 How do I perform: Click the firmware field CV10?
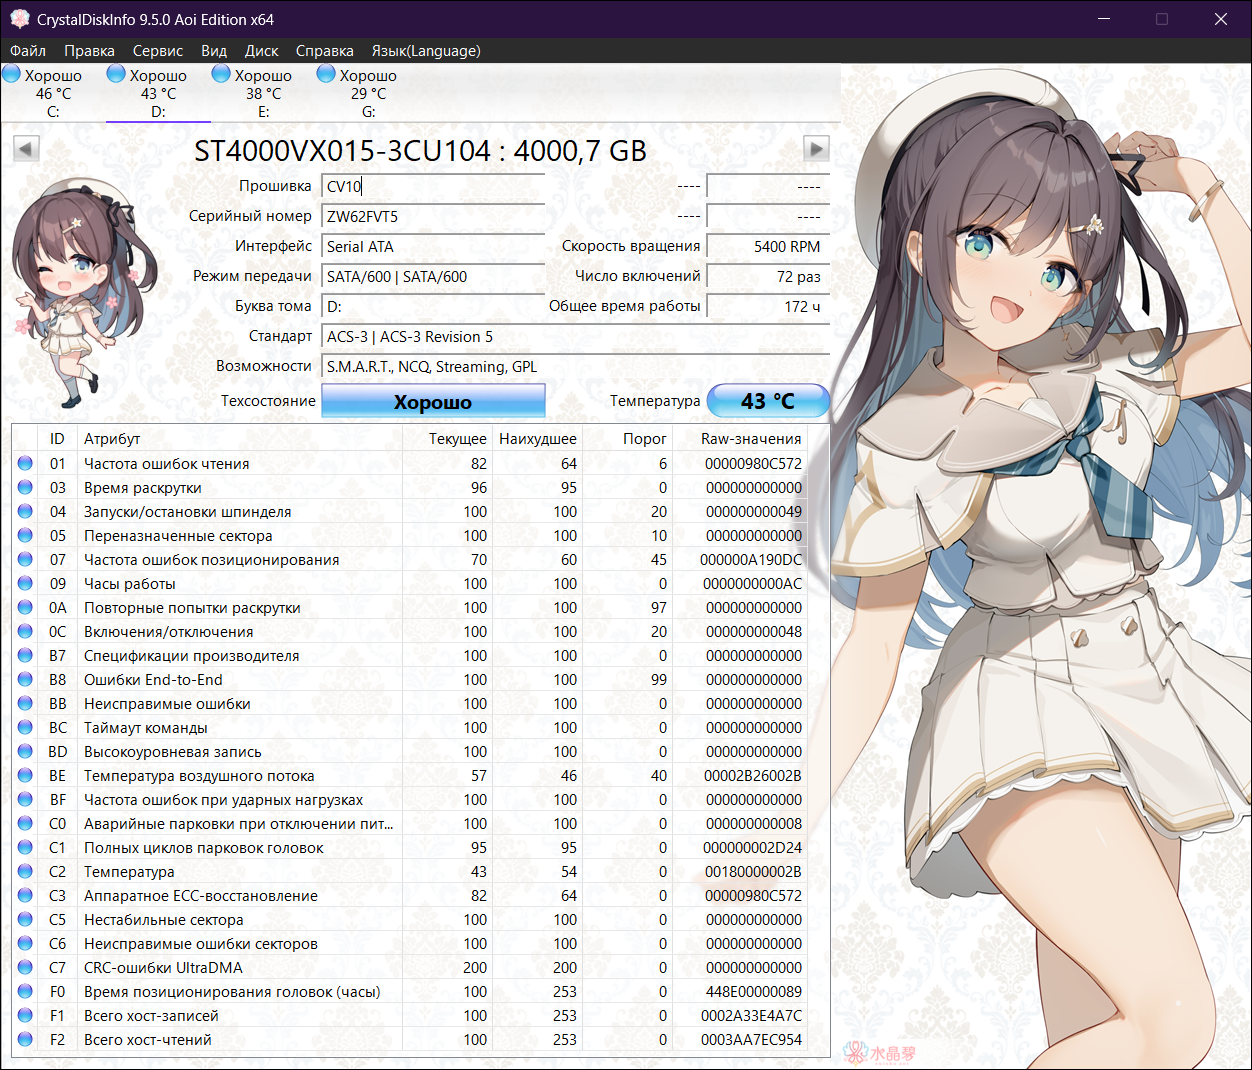point(433,186)
